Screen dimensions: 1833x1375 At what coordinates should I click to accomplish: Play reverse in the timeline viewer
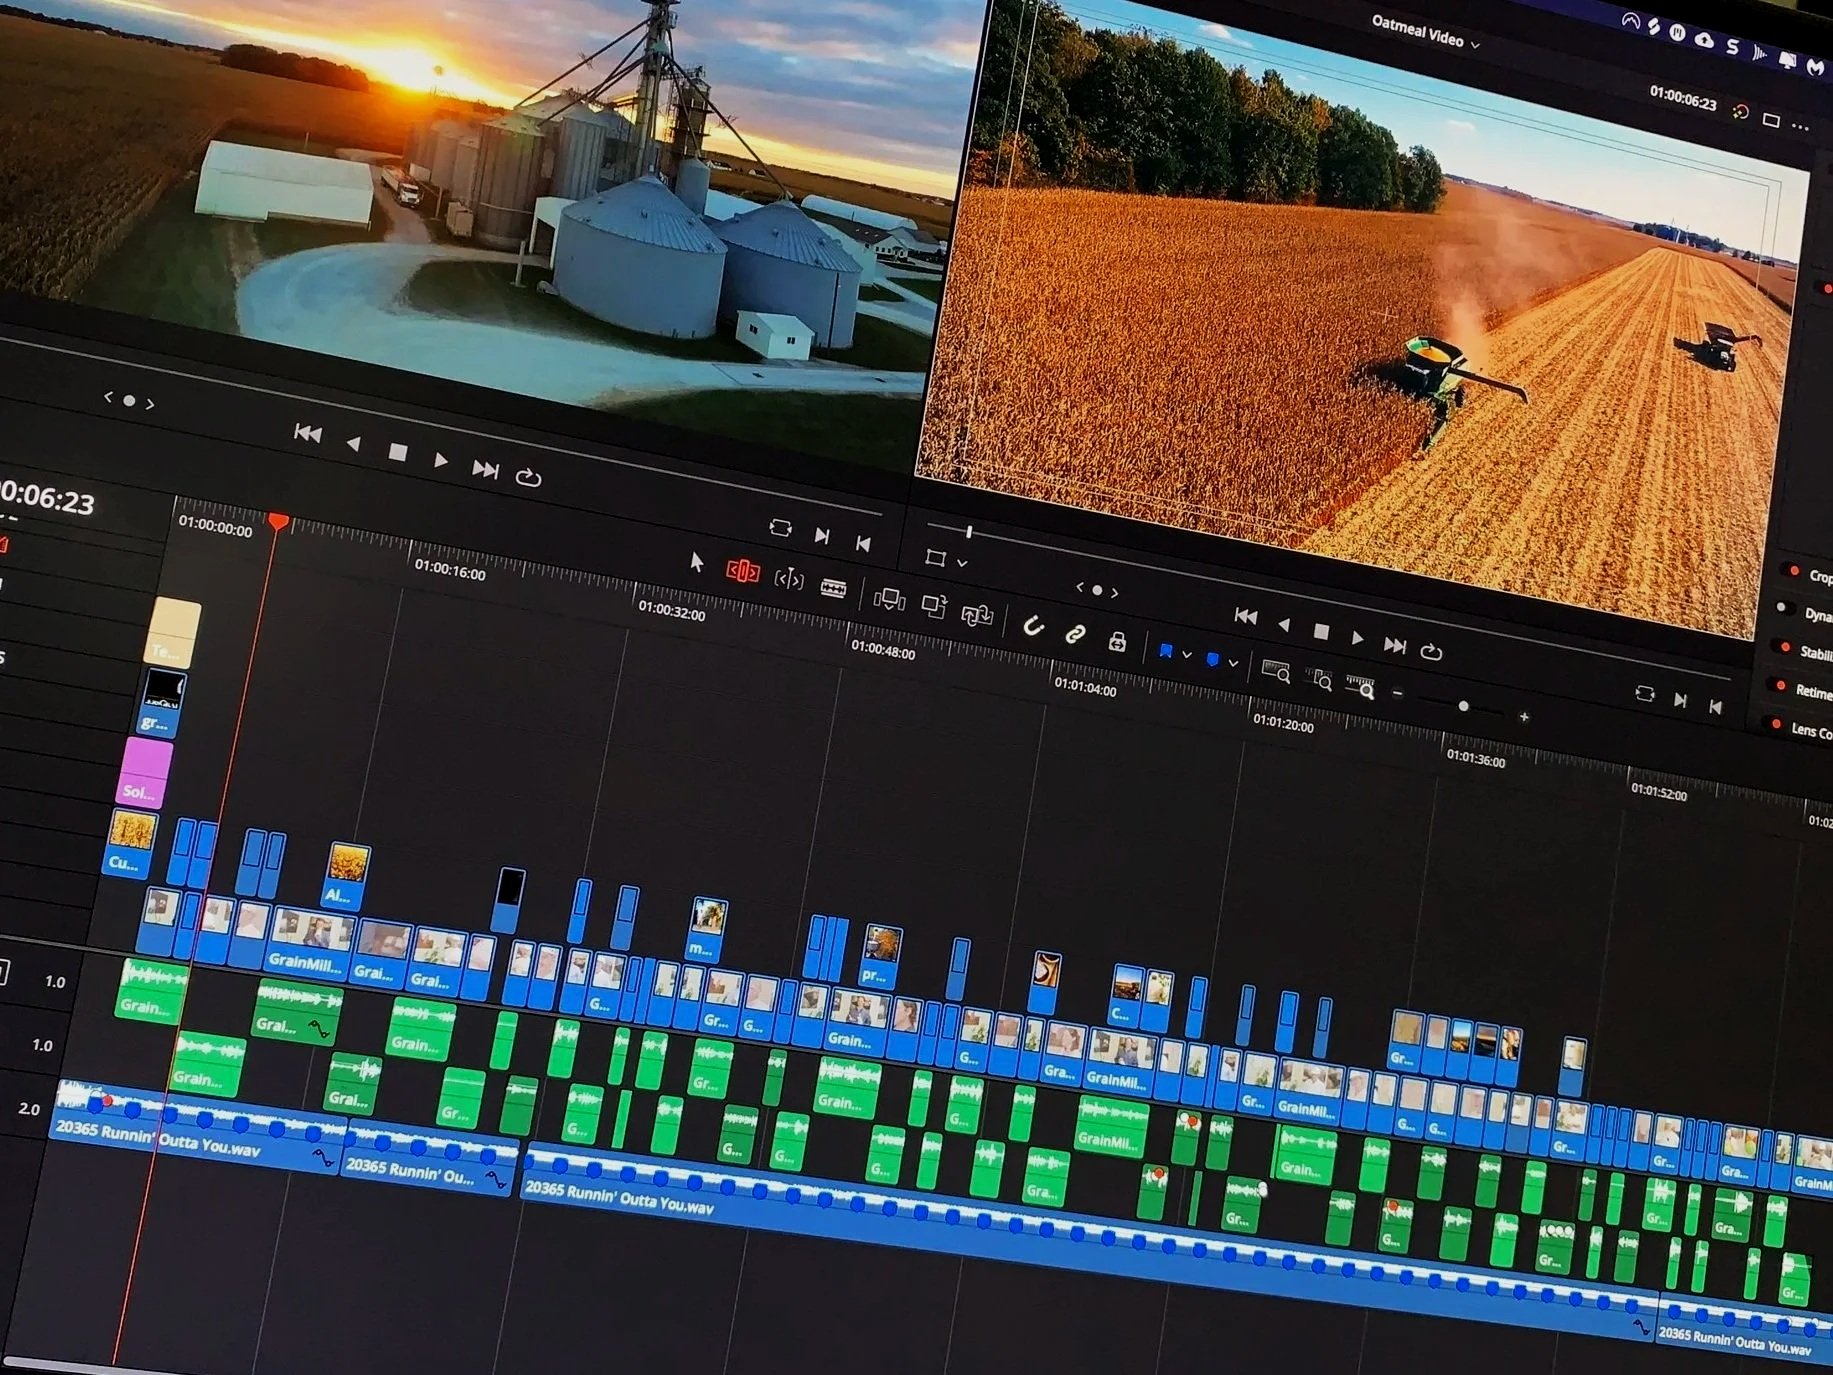(1284, 624)
